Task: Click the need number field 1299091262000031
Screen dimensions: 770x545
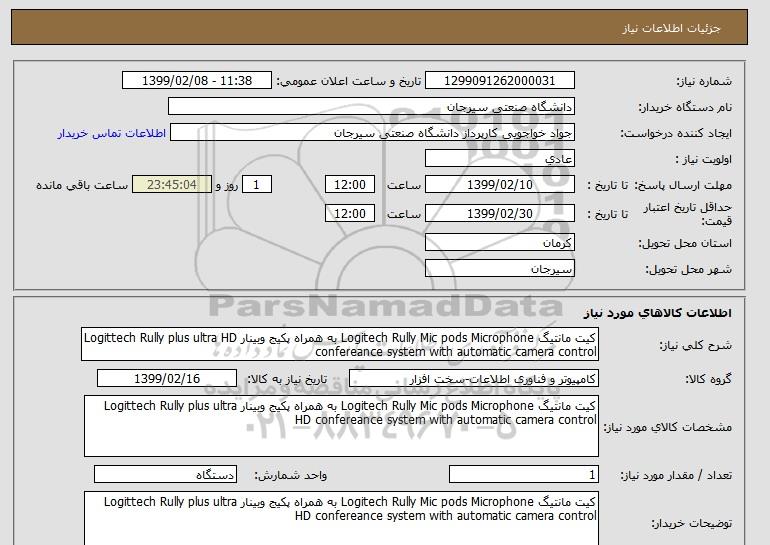Action: pyautogui.click(x=499, y=81)
